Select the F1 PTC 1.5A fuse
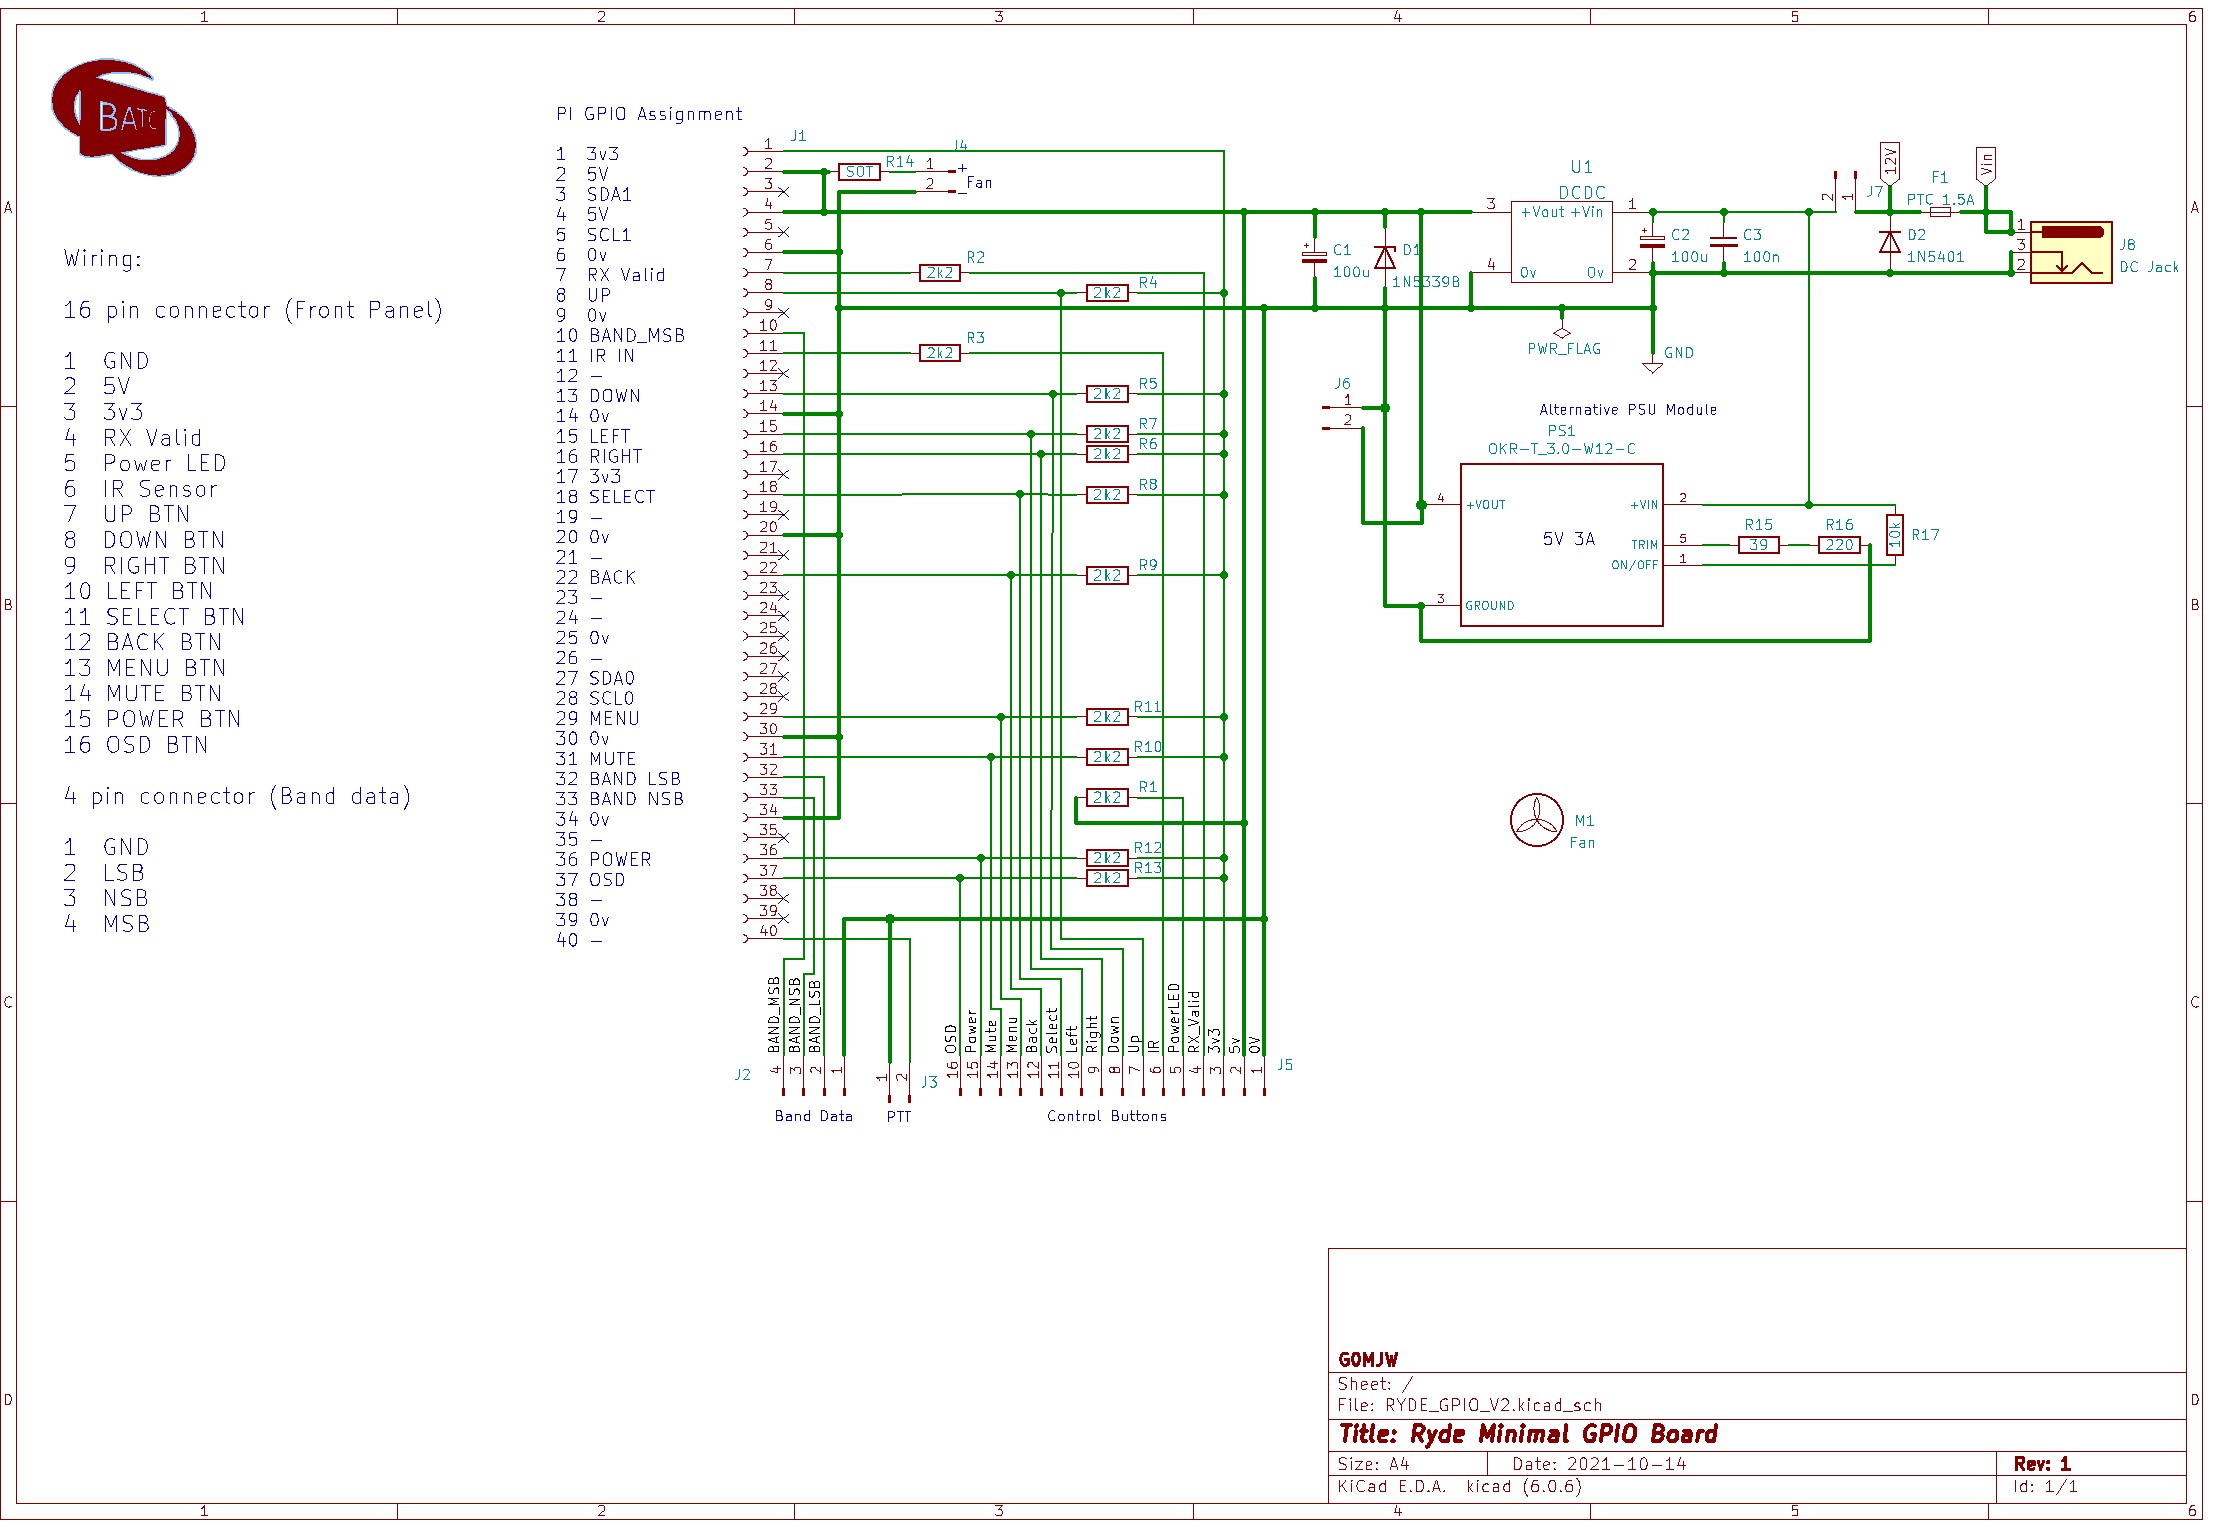Viewport: 2214px width, 1532px height. (x=1940, y=212)
